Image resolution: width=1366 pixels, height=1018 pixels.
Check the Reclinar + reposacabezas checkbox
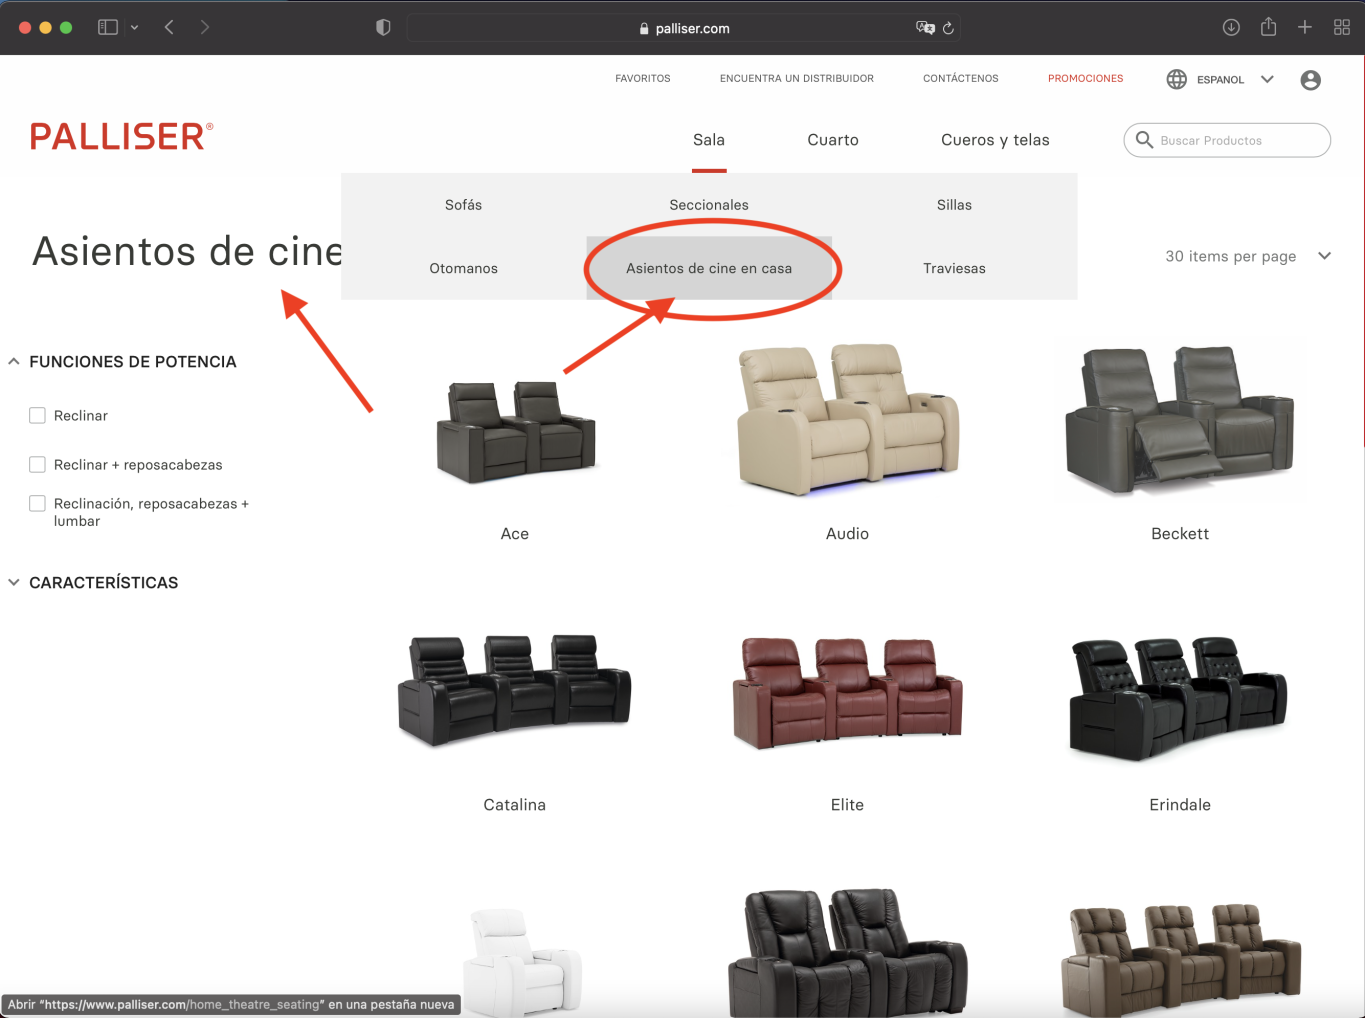tap(37, 464)
